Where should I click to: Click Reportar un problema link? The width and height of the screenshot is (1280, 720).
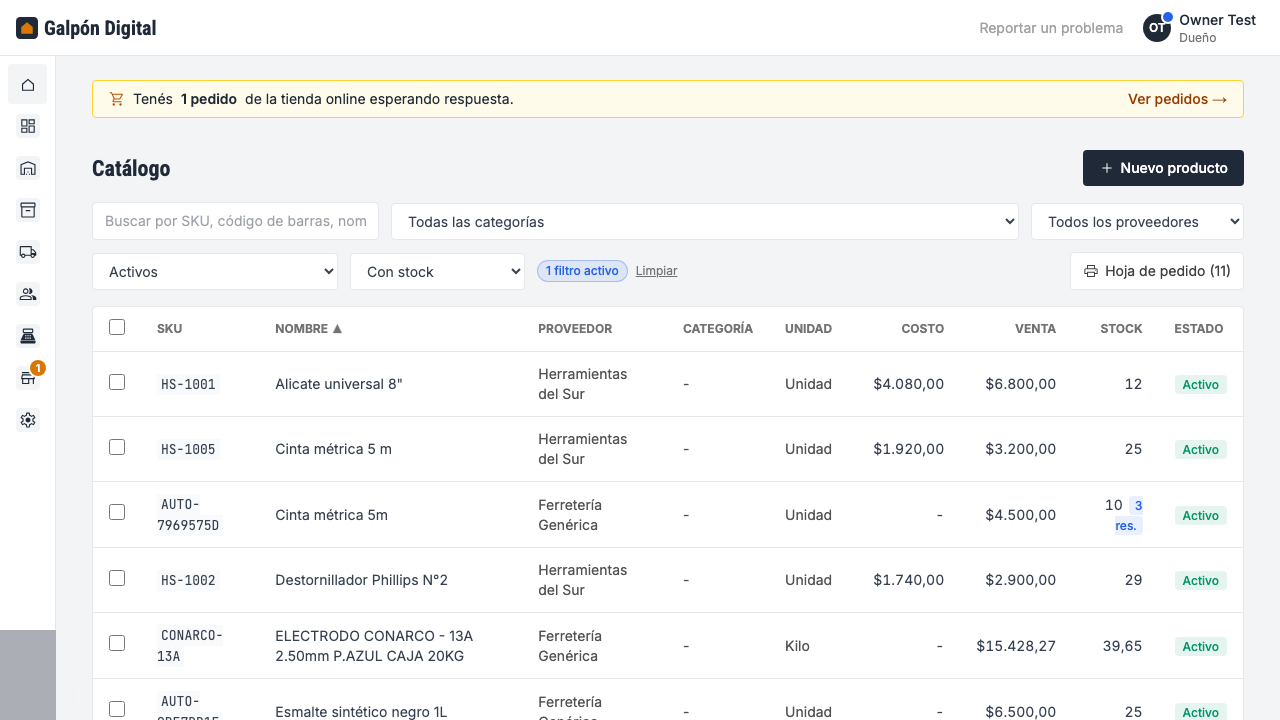click(1051, 28)
